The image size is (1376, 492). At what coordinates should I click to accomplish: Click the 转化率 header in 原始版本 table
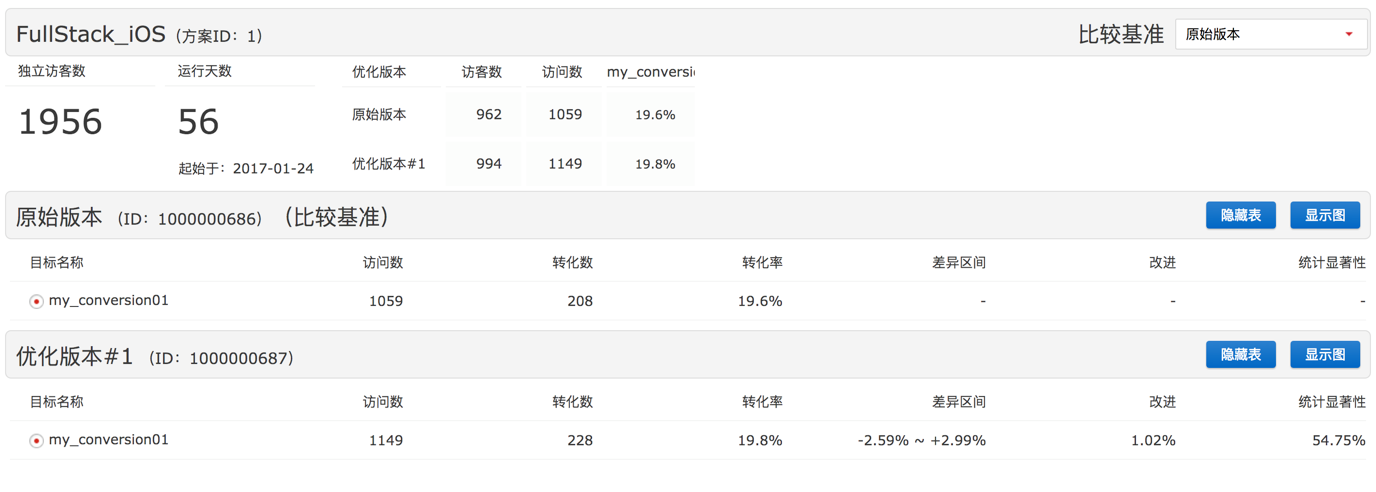(x=762, y=263)
